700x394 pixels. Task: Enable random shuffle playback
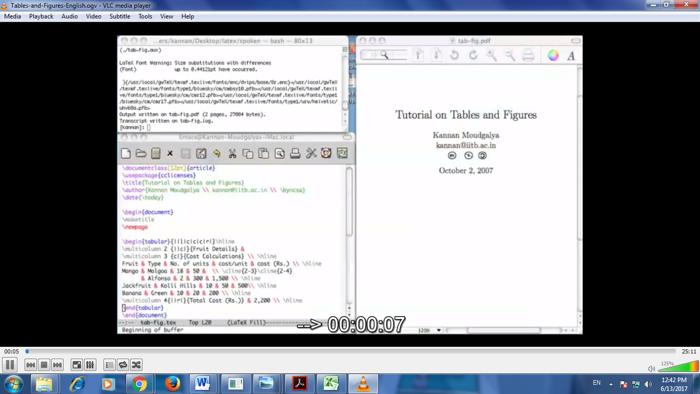point(136,365)
